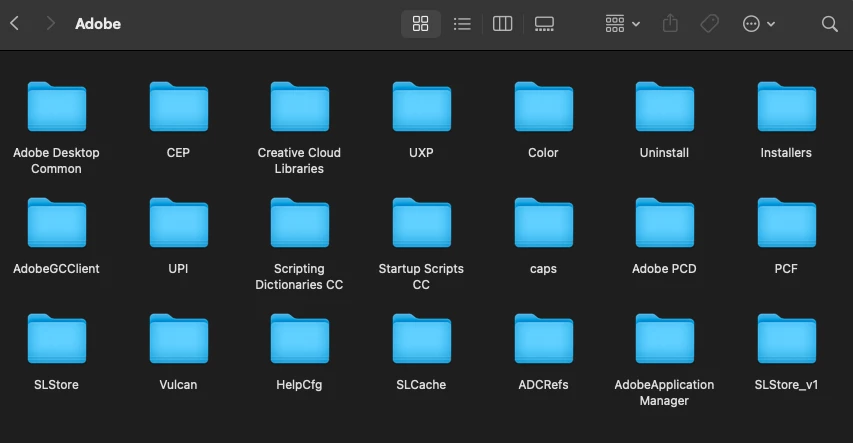Click the "Adobe PCD" name label
Viewport: 853px width, 443px height.
(664, 268)
